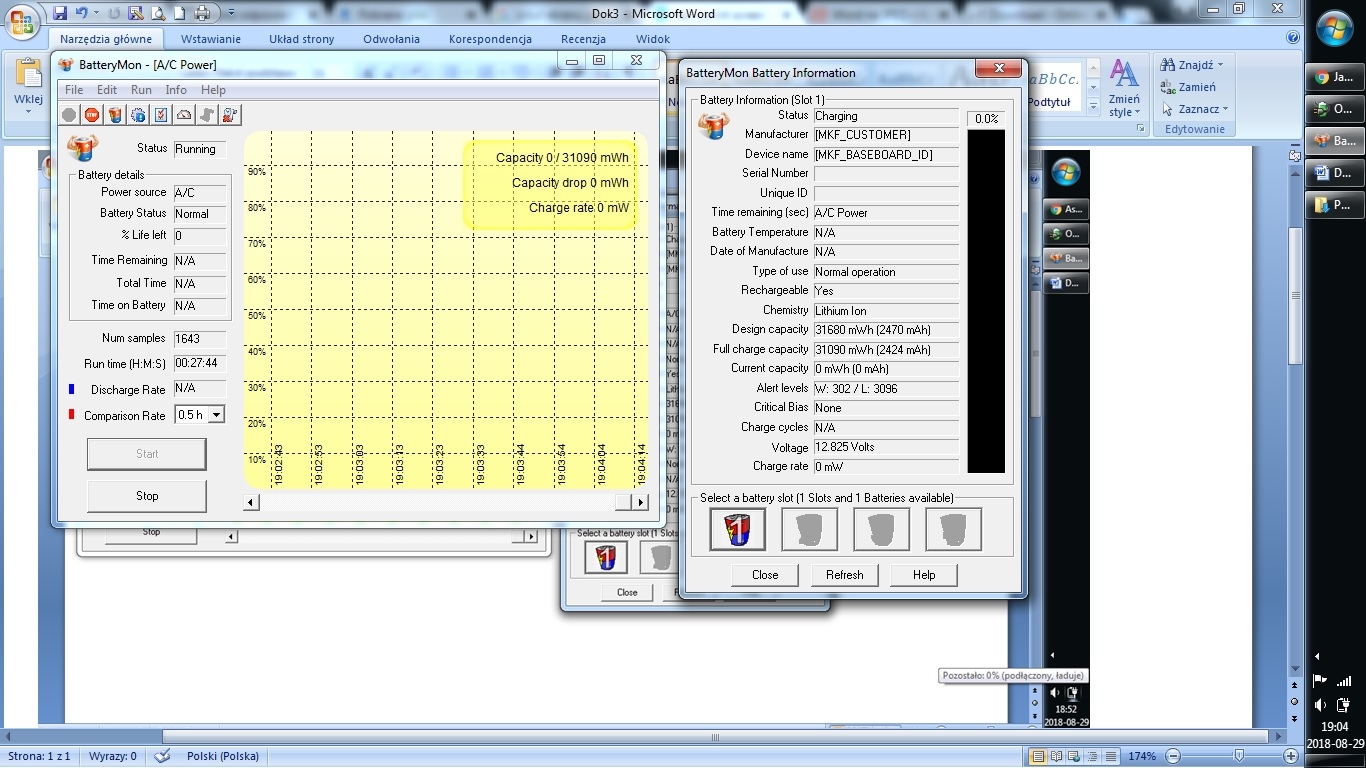Open undo history dropdown arrow
1366x768 pixels.
click(95, 13)
